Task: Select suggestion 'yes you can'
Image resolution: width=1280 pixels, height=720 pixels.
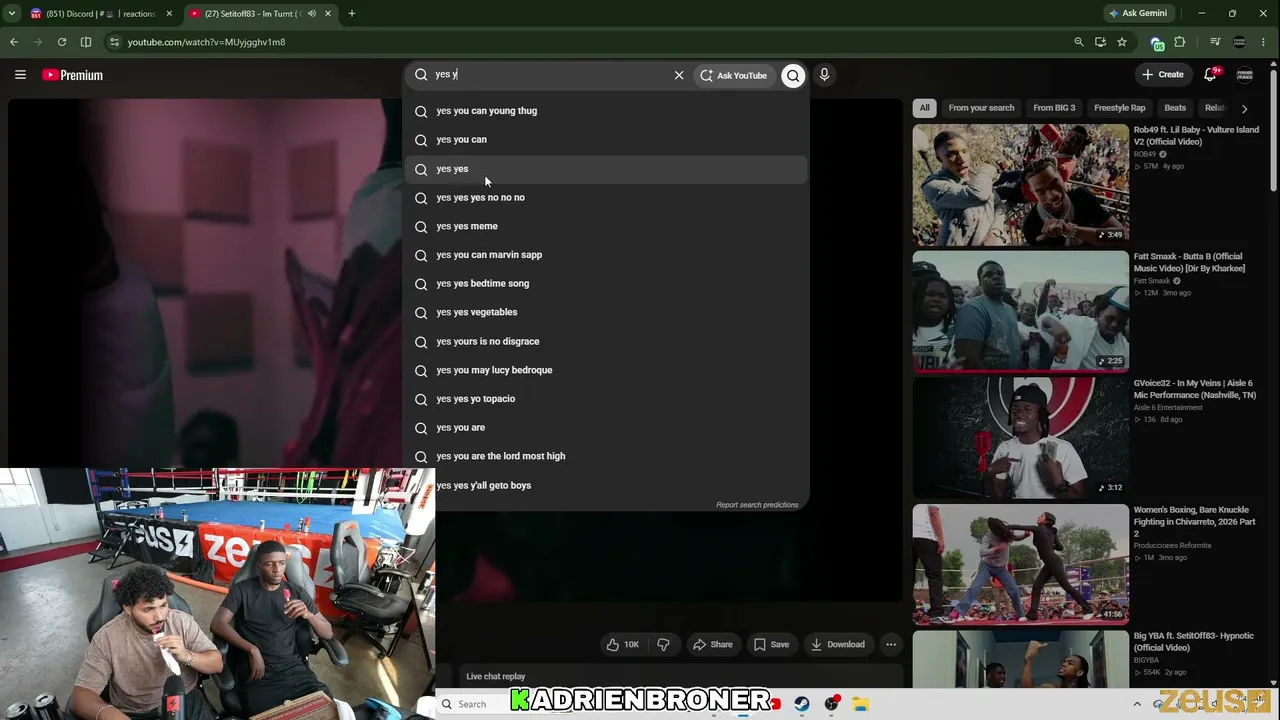Action: pos(606,140)
